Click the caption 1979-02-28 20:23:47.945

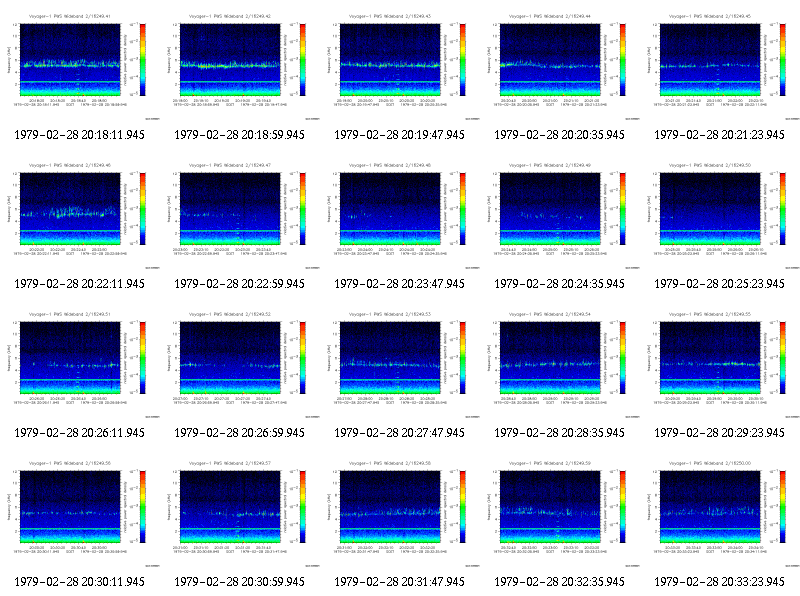(x=399, y=284)
